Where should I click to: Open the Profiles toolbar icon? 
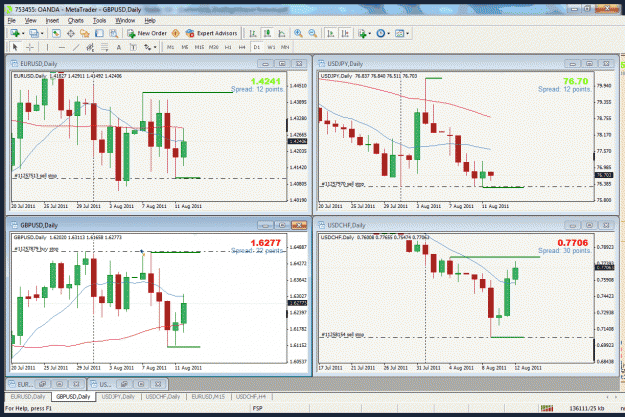tap(34, 33)
